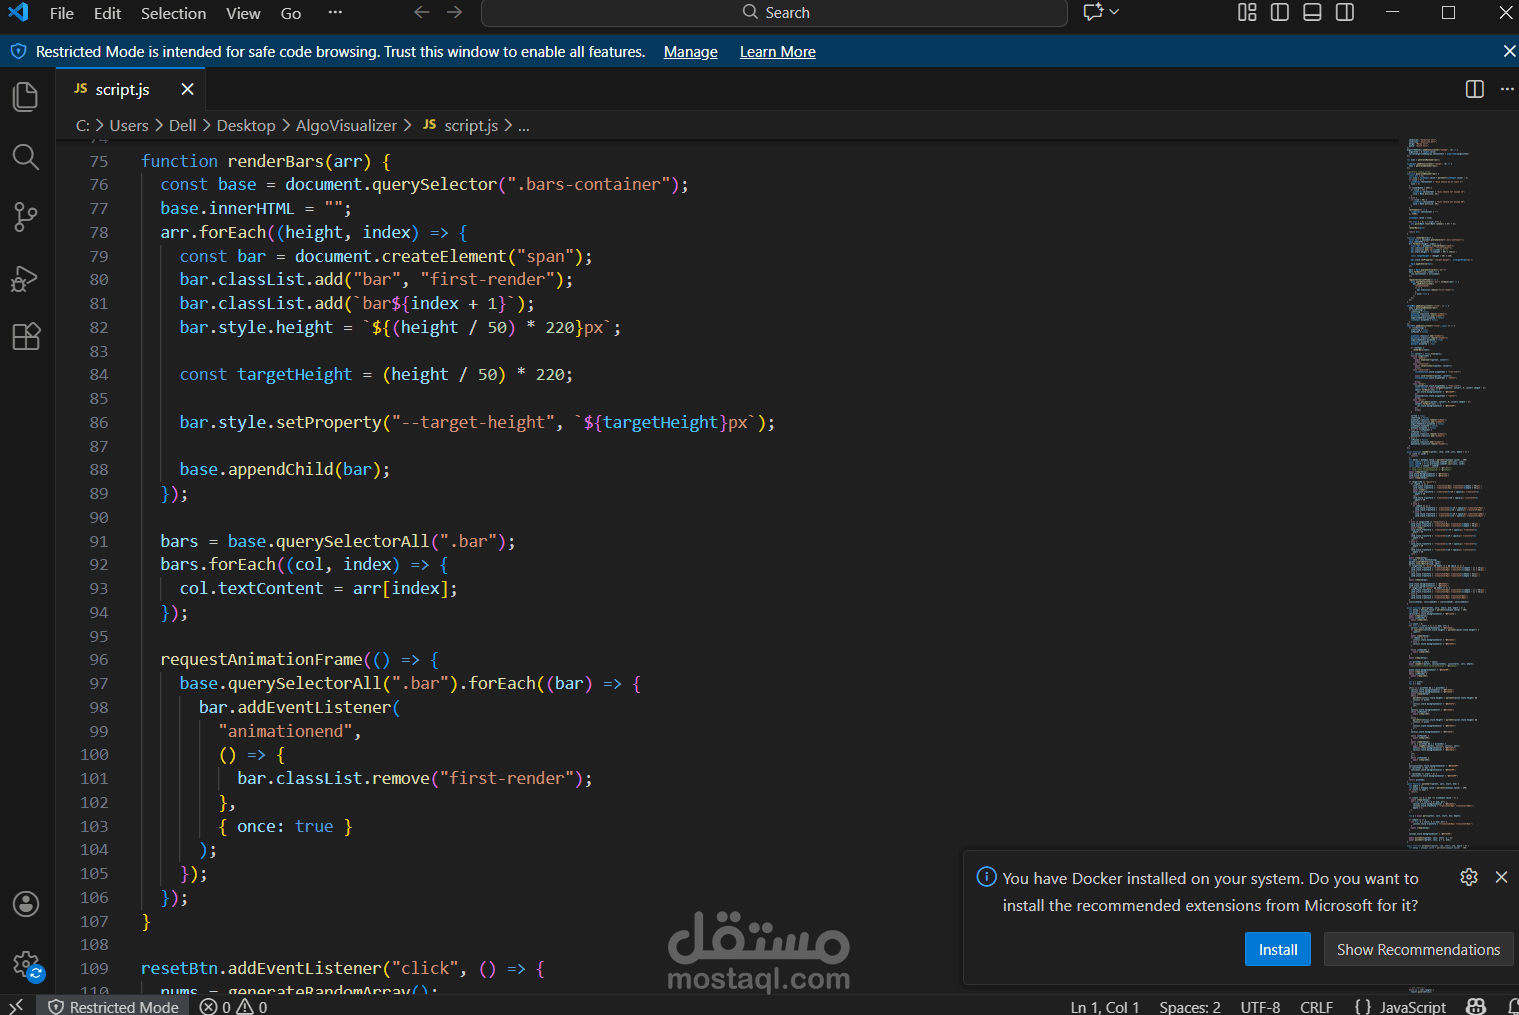The width and height of the screenshot is (1519, 1015).
Task: Open the Copilot chat dropdown arrow
Action: pyautogui.click(x=1114, y=12)
